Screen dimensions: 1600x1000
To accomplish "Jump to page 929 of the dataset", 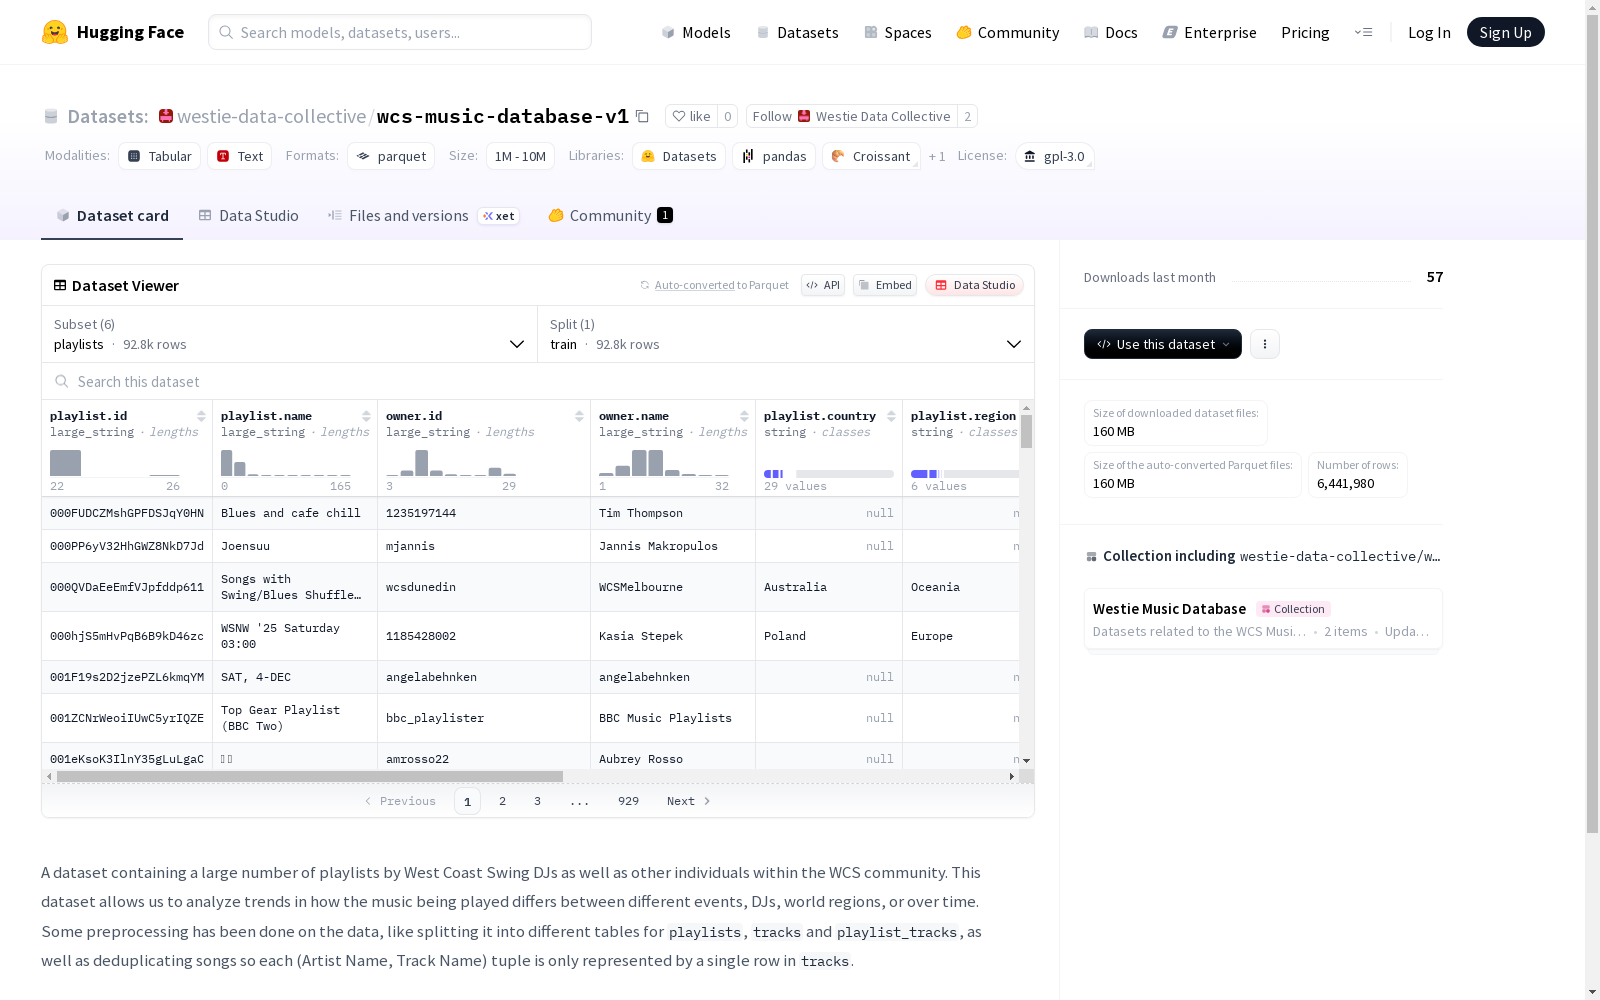I will (x=628, y=801).
